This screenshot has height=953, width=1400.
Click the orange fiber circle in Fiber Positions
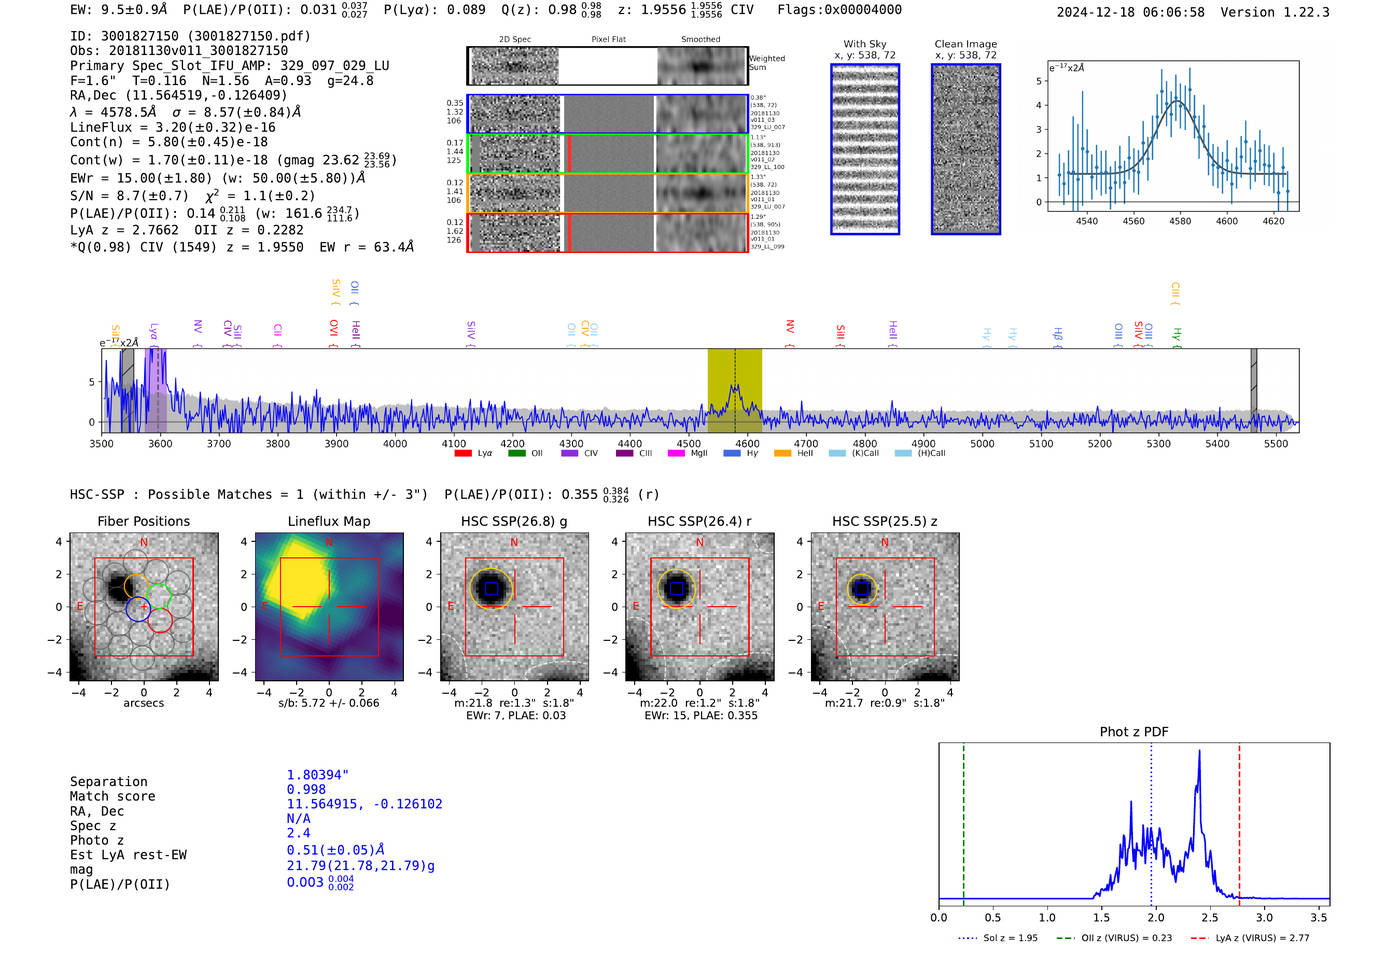[x=137, y=586]
